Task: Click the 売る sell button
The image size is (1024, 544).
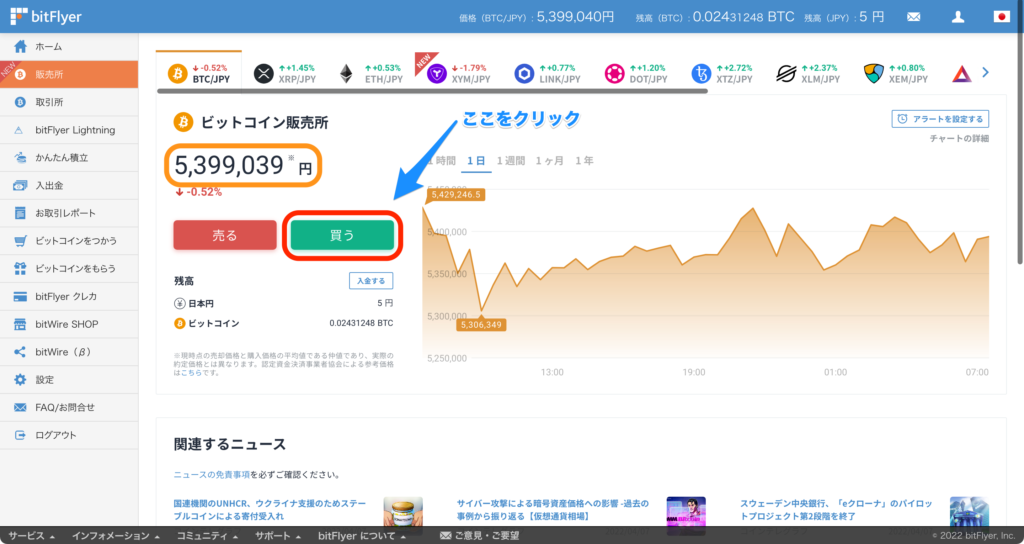Action: [225, 235]
